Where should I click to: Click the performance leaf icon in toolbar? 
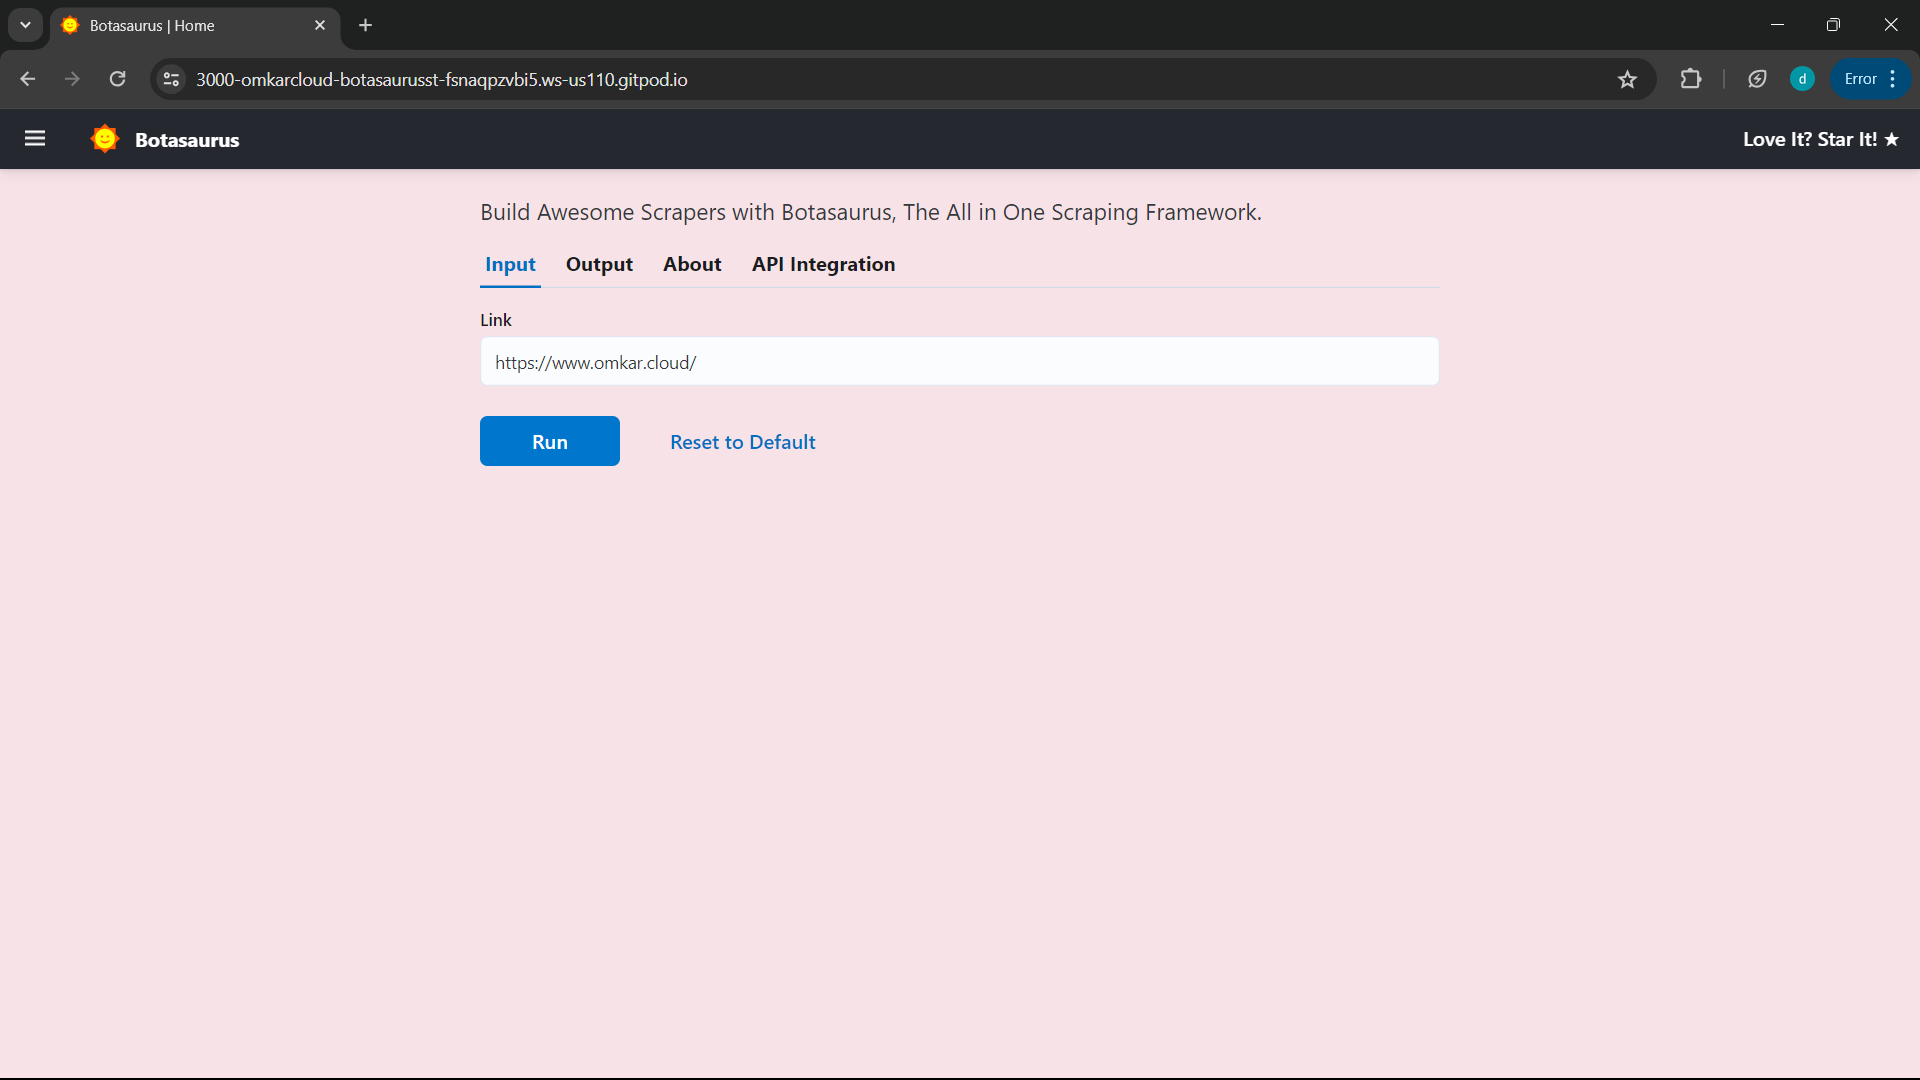coord(1757,79)
